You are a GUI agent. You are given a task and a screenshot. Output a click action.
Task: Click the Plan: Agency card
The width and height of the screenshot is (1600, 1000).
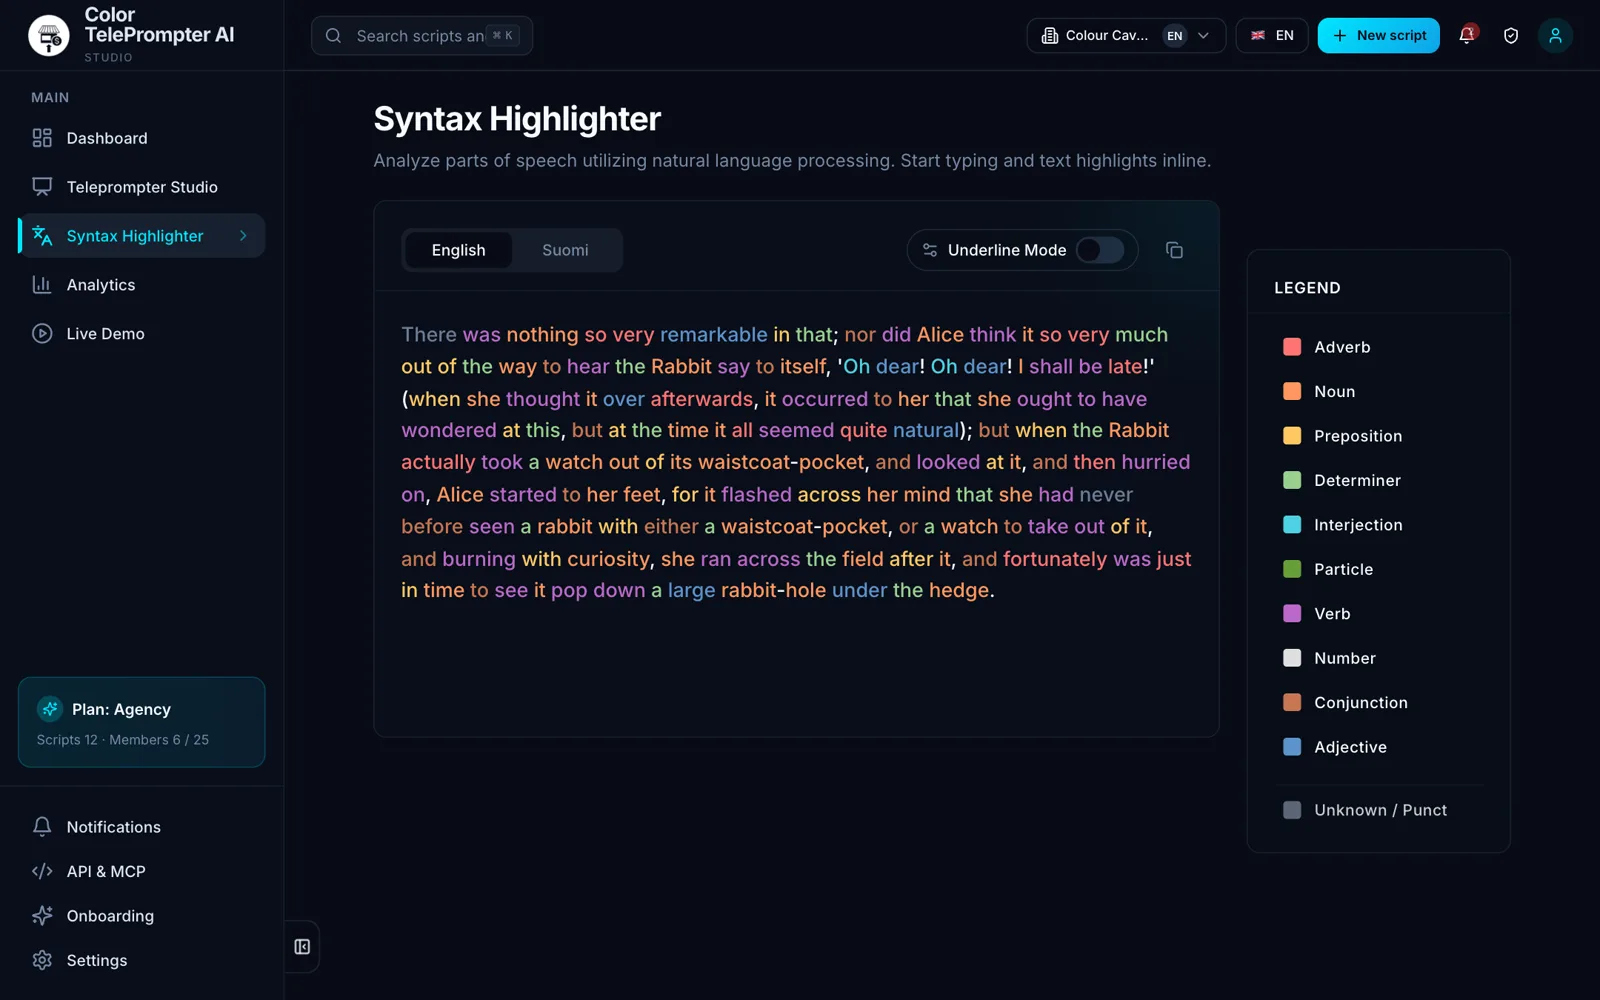(x=141, y=722)
